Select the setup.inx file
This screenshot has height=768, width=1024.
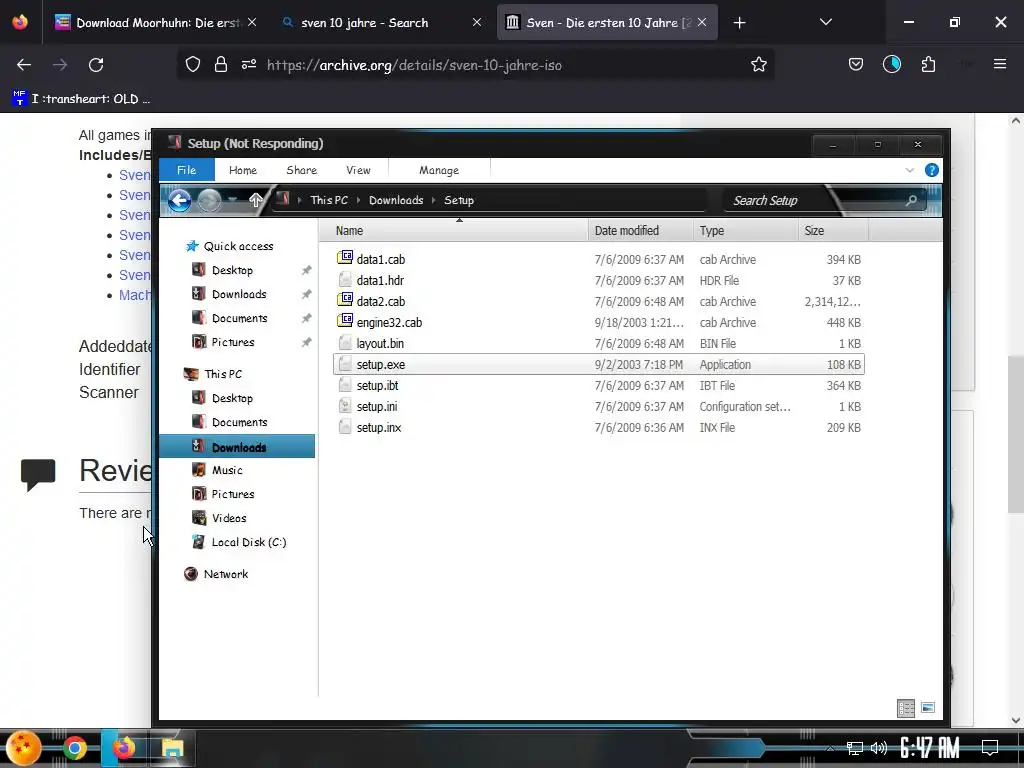point(379,427)
